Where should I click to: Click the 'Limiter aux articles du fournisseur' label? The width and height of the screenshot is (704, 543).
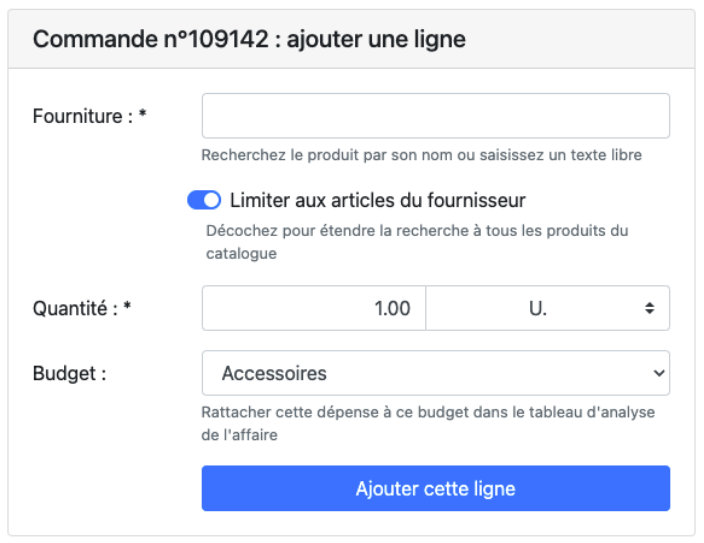[377, 201]
